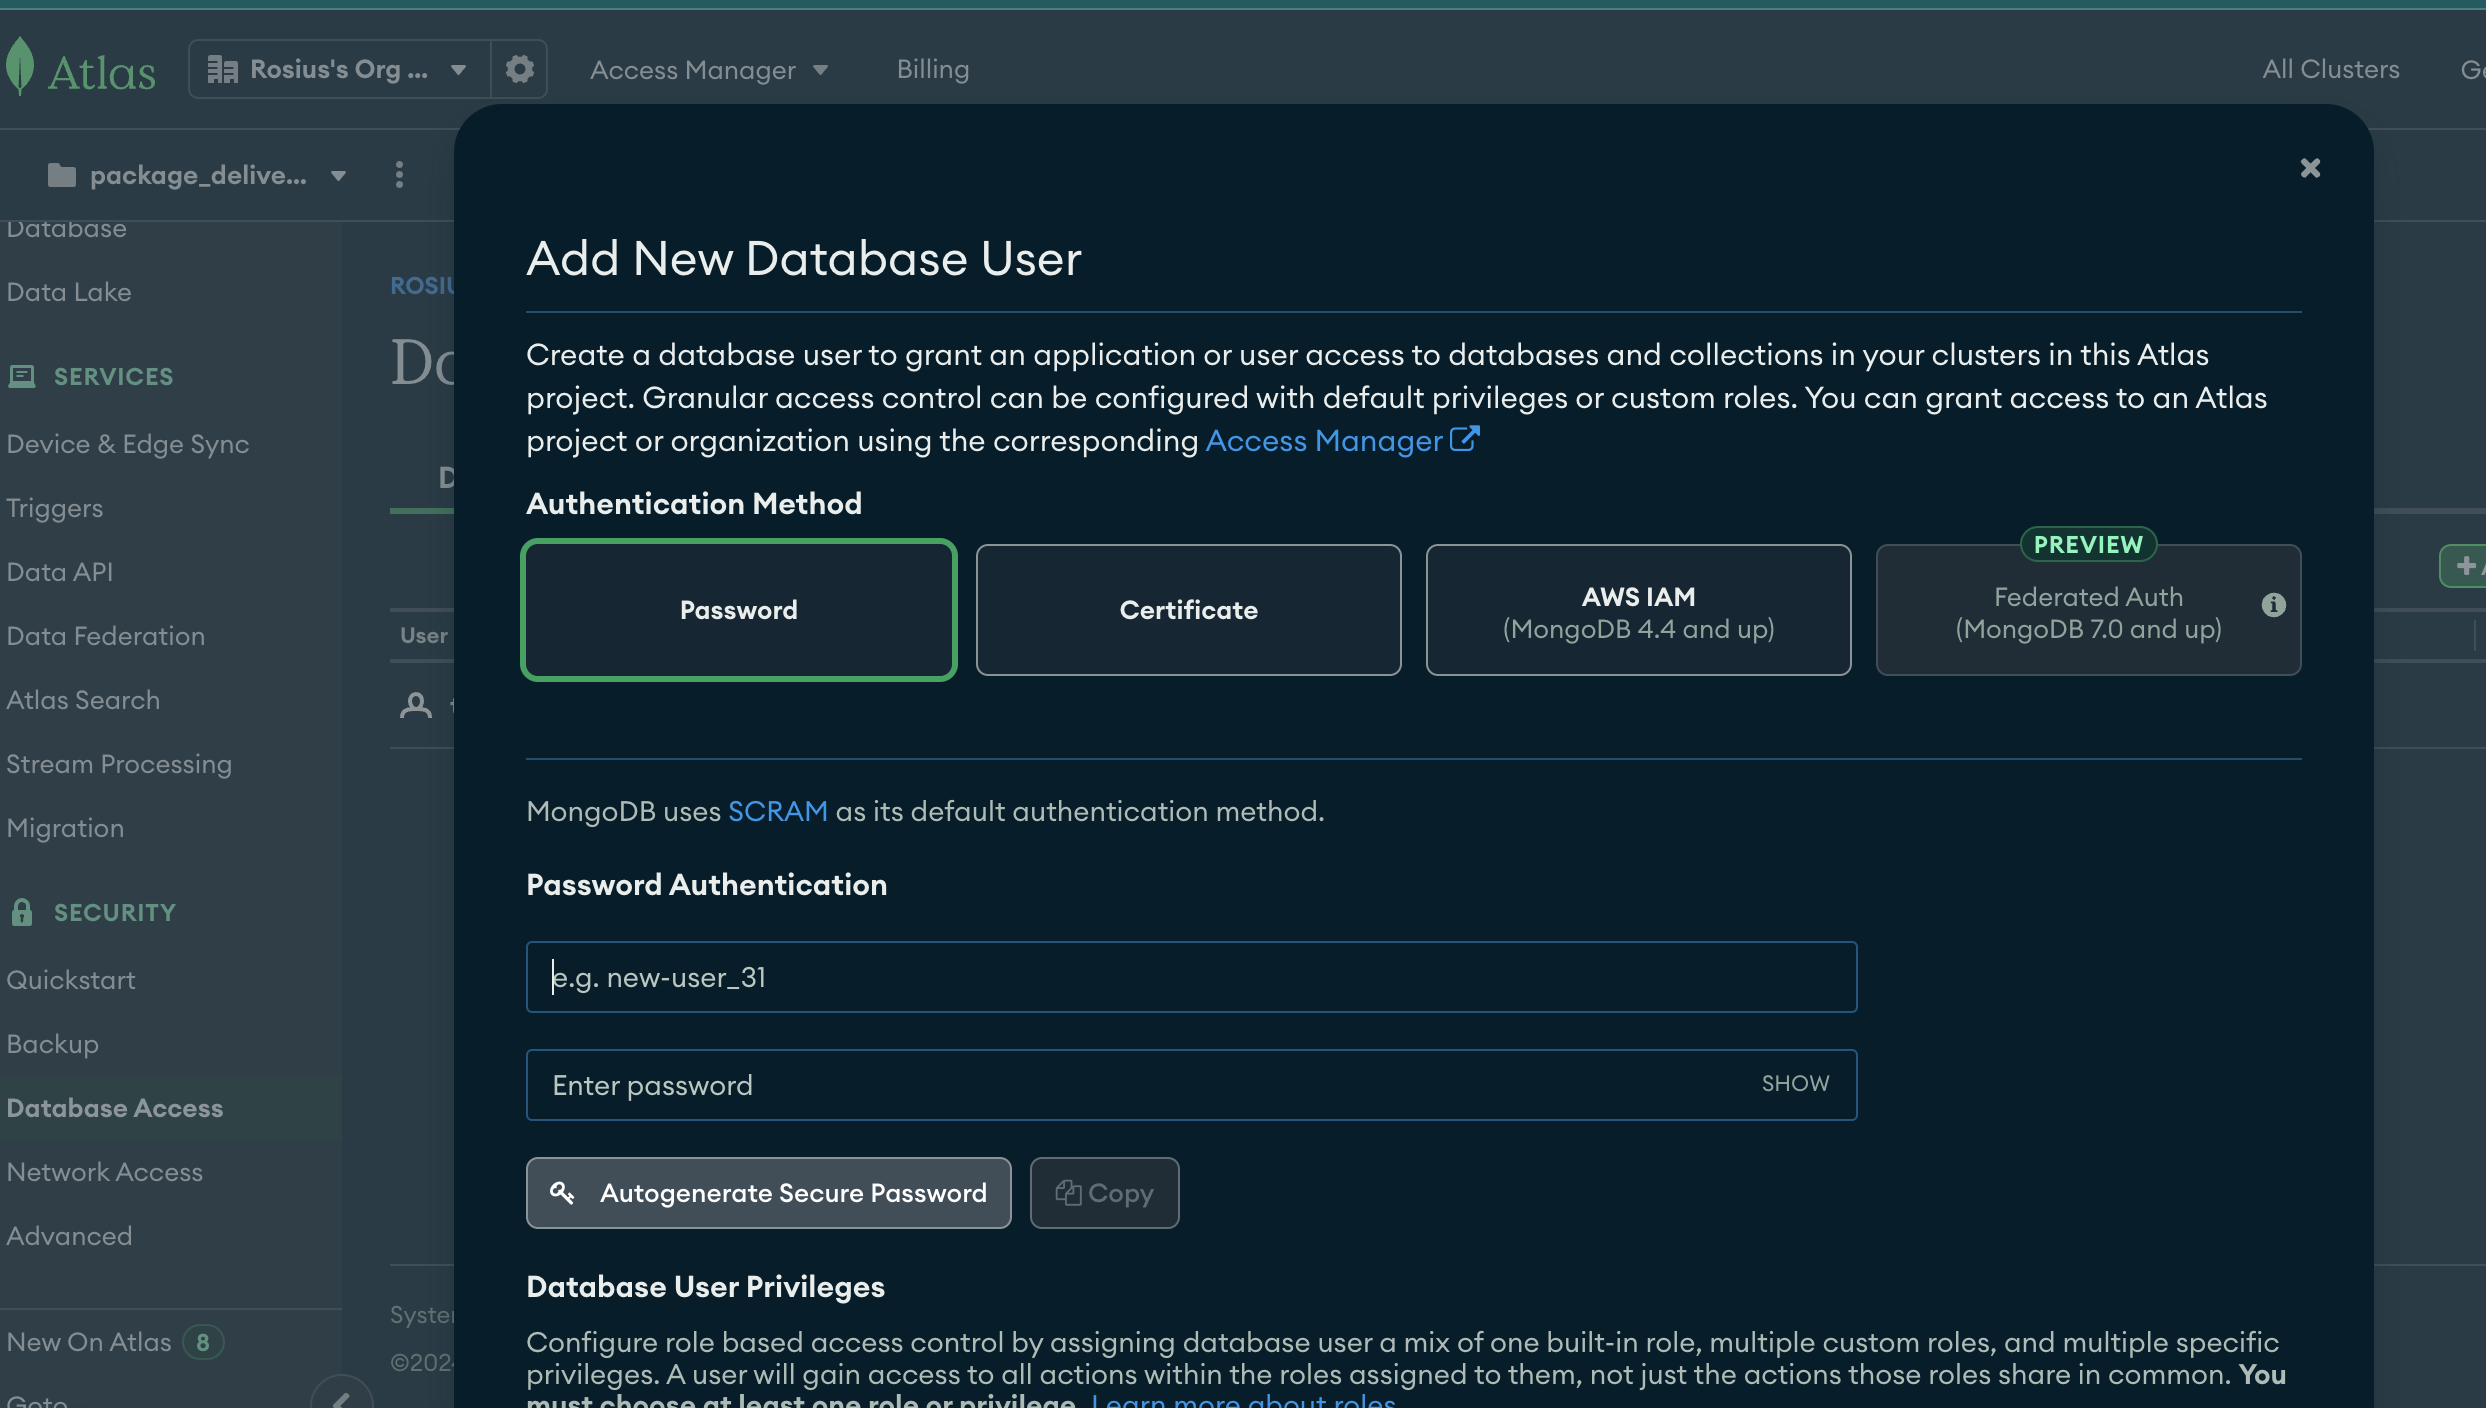Open organization settings gear icon
2486x1408 pixels.
(x=519, y=69)
